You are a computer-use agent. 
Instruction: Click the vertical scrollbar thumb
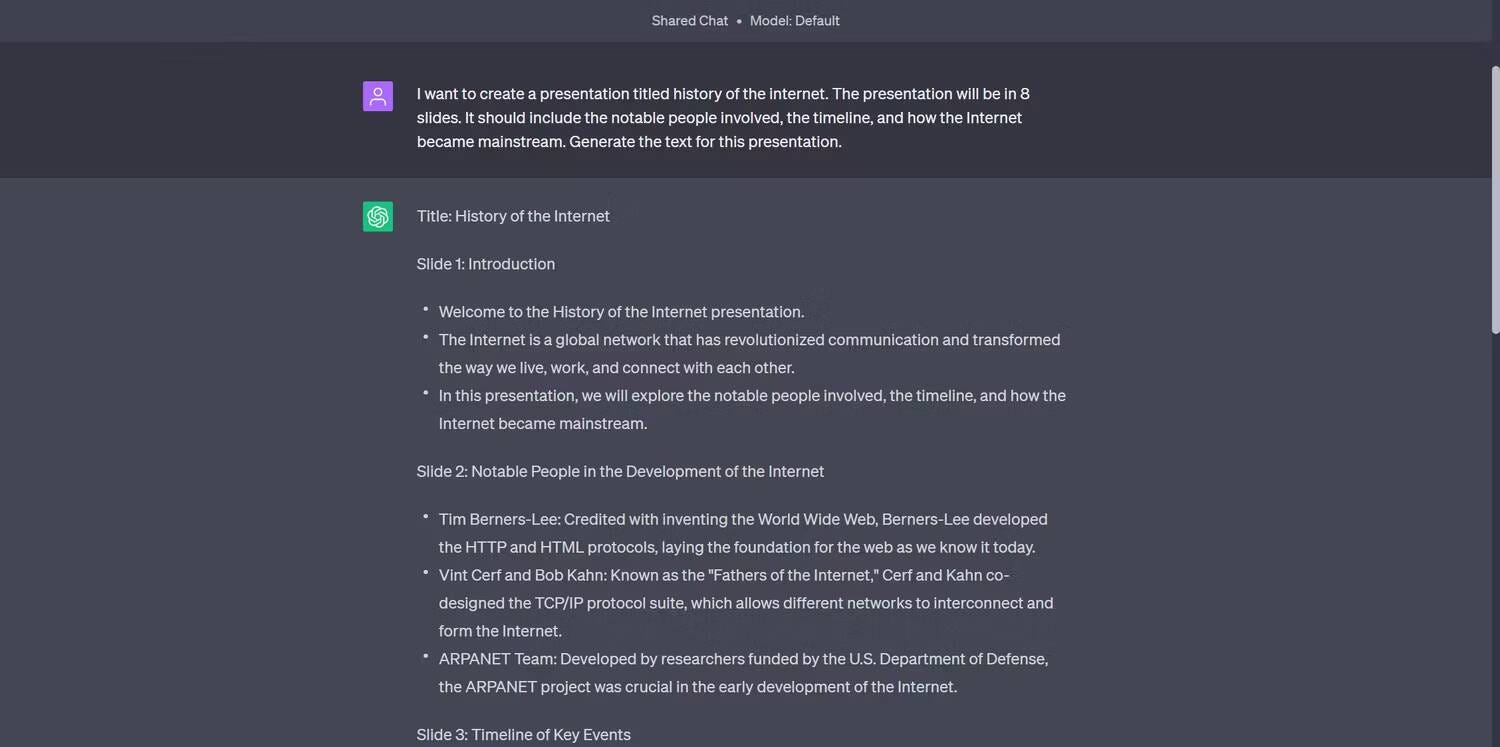(1494, 200)
